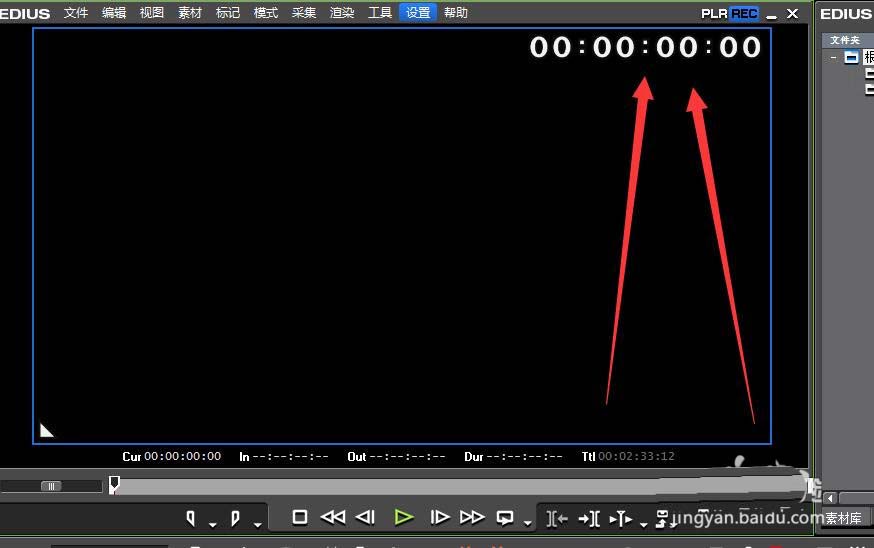Open the dropdown arrow next to Set Out
874x548 pixels.
click(258, 525)
